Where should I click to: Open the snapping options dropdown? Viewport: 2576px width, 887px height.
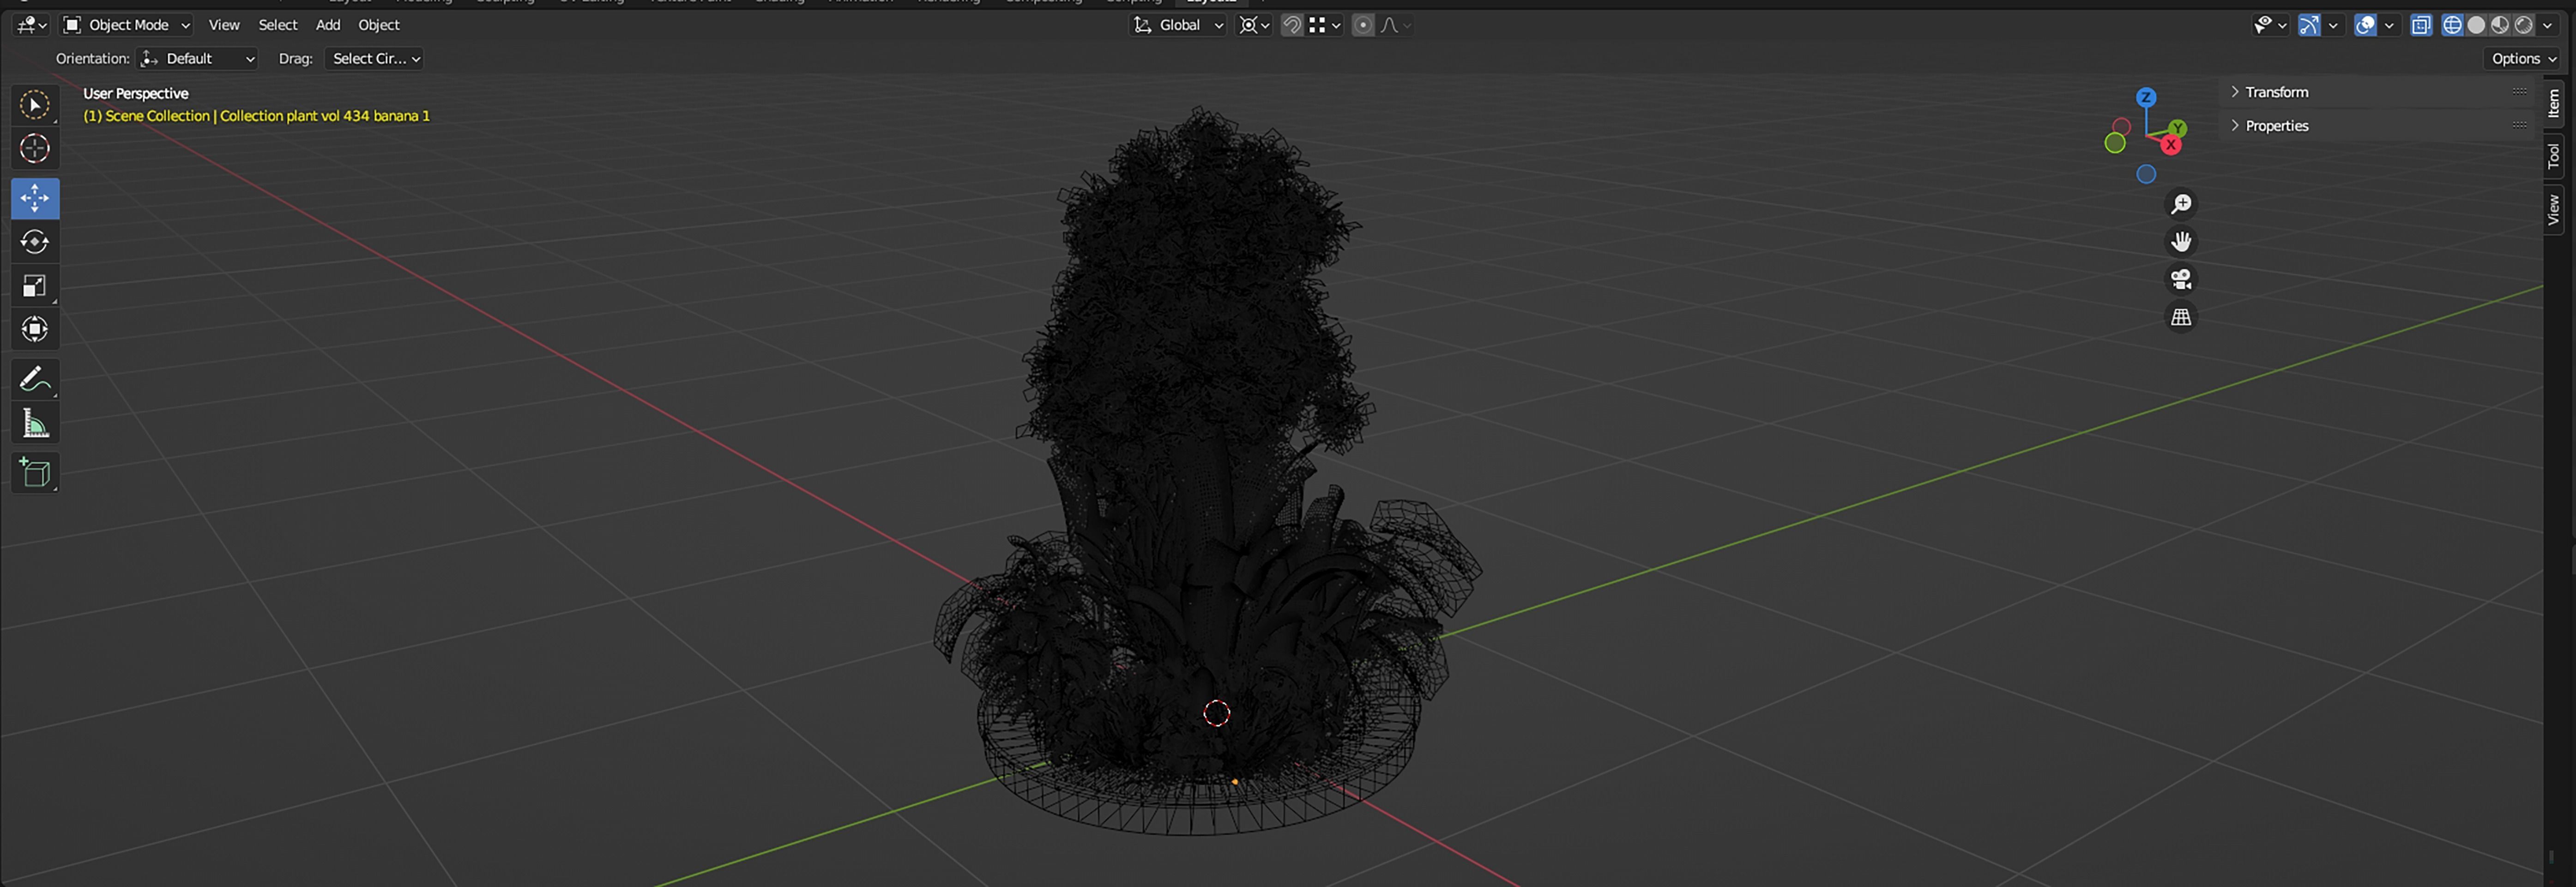pyautogui.click(x=1325, y=25)
